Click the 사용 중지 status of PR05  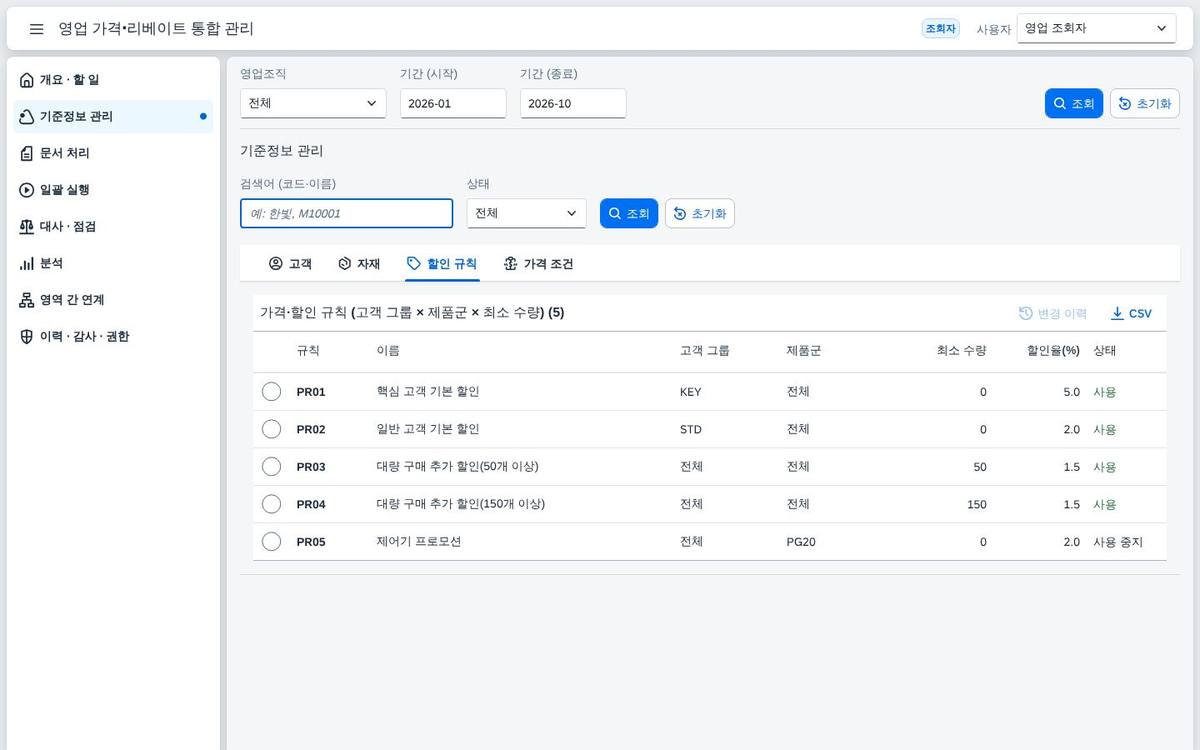[x=1118, y=542]
